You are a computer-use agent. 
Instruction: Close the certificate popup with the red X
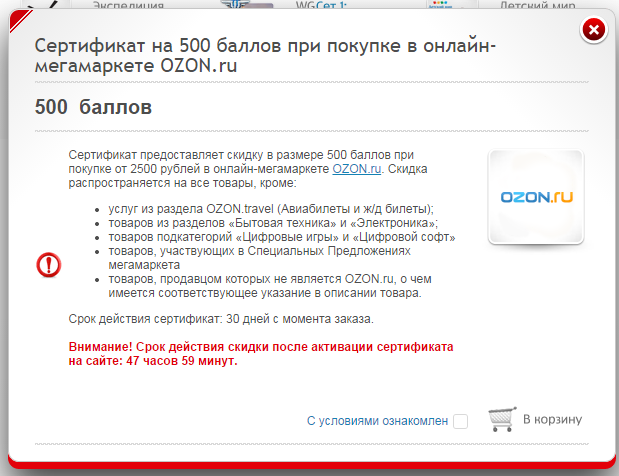[x=594, y=30]
